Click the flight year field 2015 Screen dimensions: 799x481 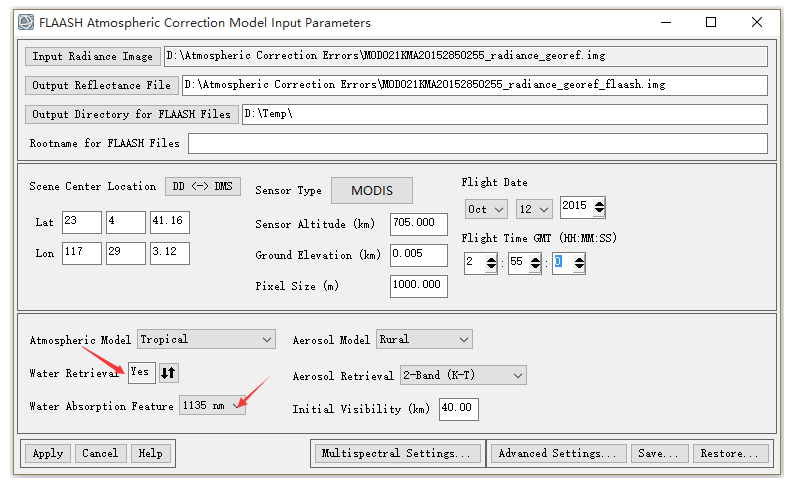coord(576,207)
